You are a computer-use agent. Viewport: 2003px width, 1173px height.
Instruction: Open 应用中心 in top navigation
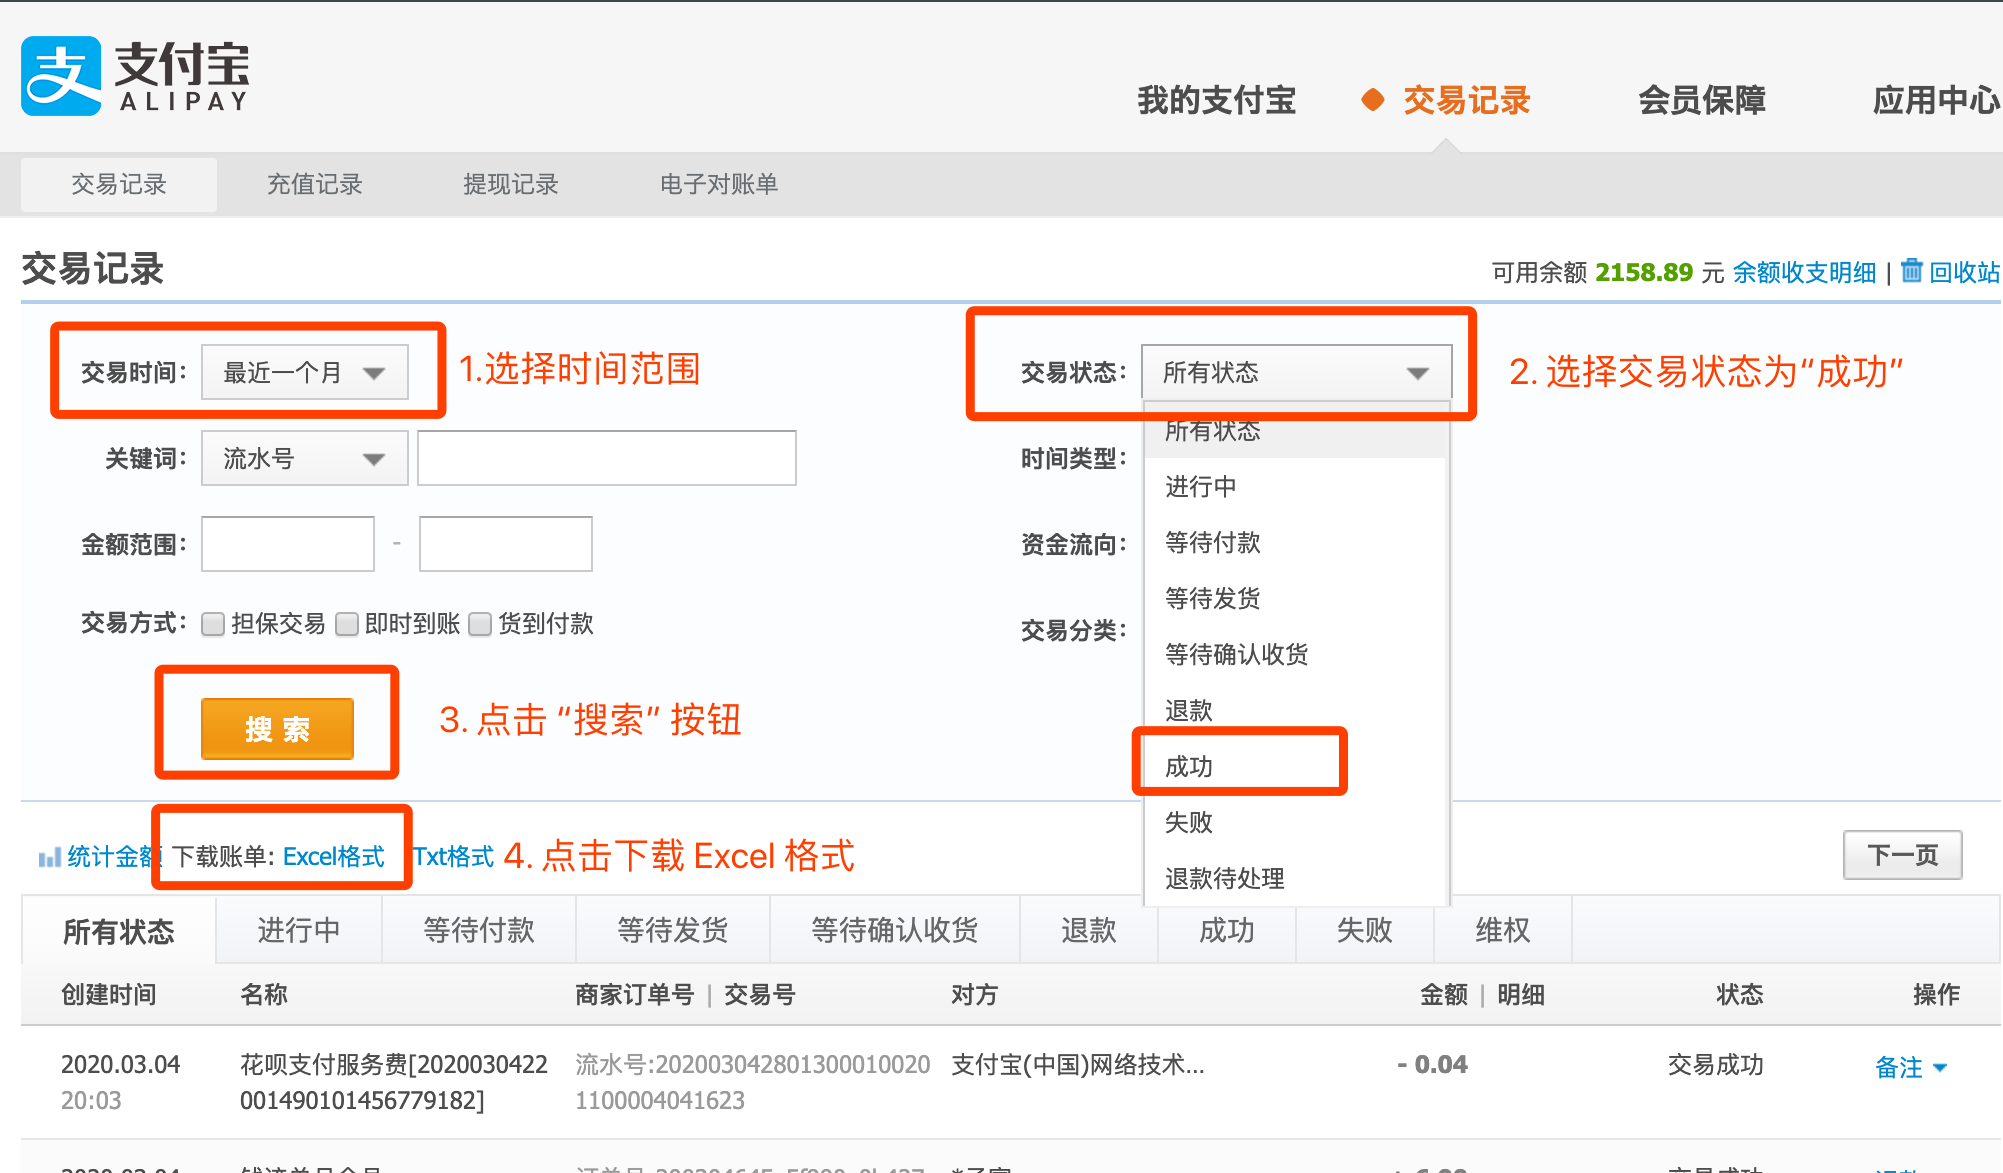pos(1937,100)
